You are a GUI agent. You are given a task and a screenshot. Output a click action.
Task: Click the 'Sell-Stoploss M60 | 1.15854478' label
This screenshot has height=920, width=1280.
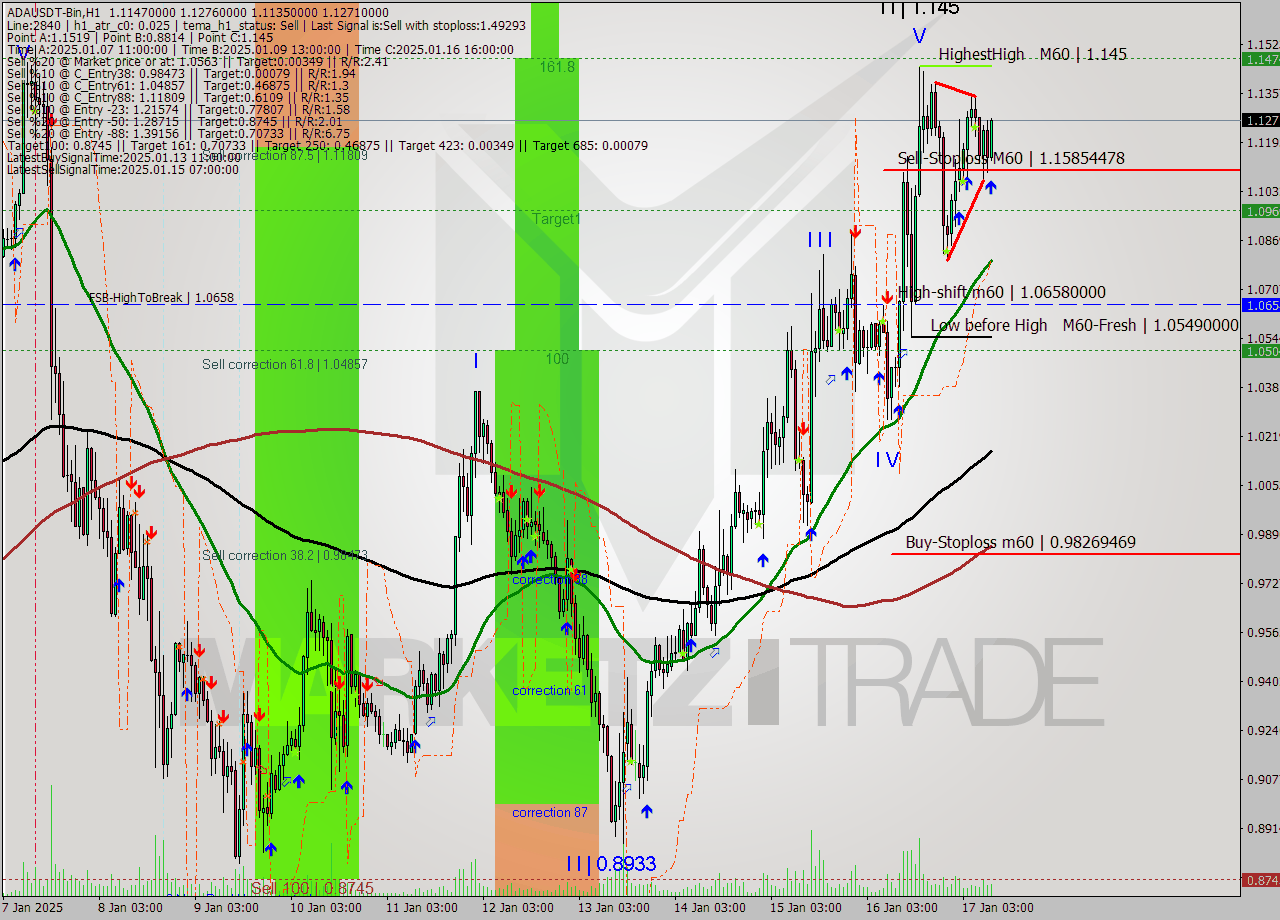1011,158
